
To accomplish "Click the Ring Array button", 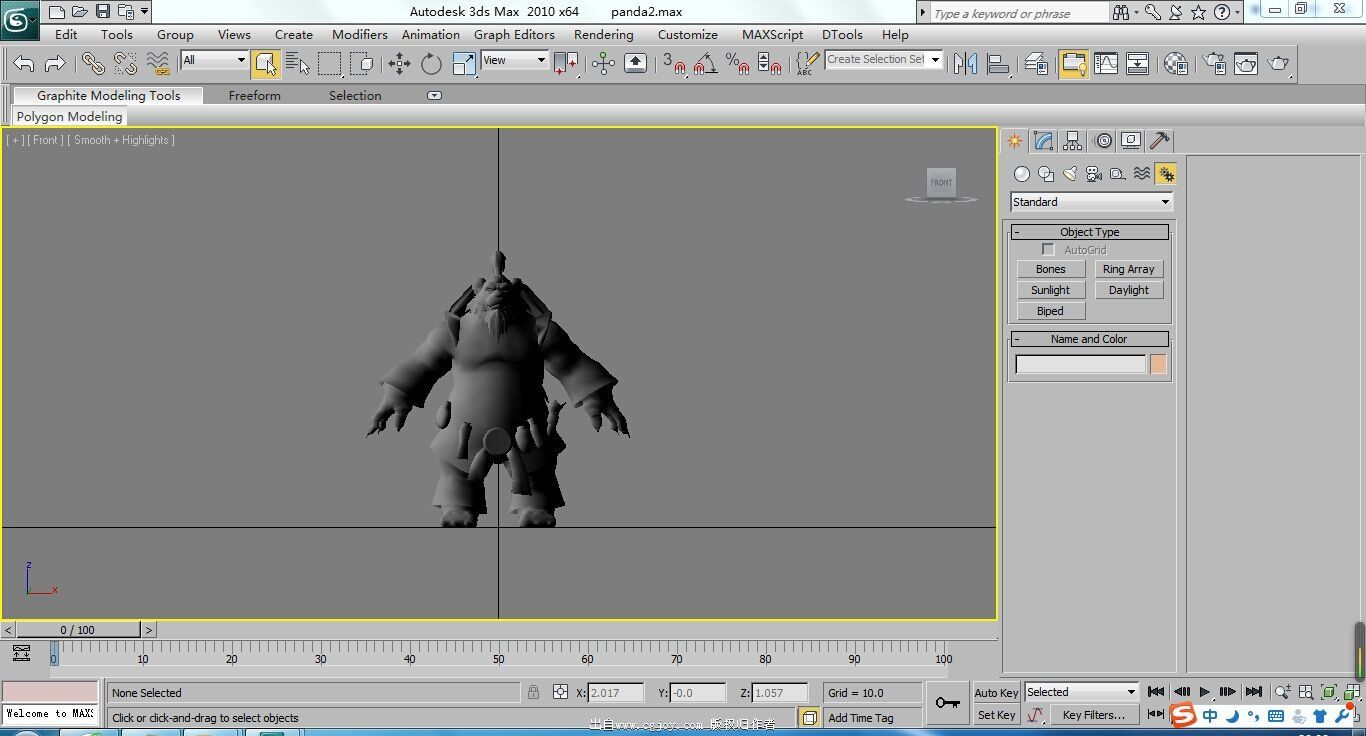I will click(x=1129, y=269).
